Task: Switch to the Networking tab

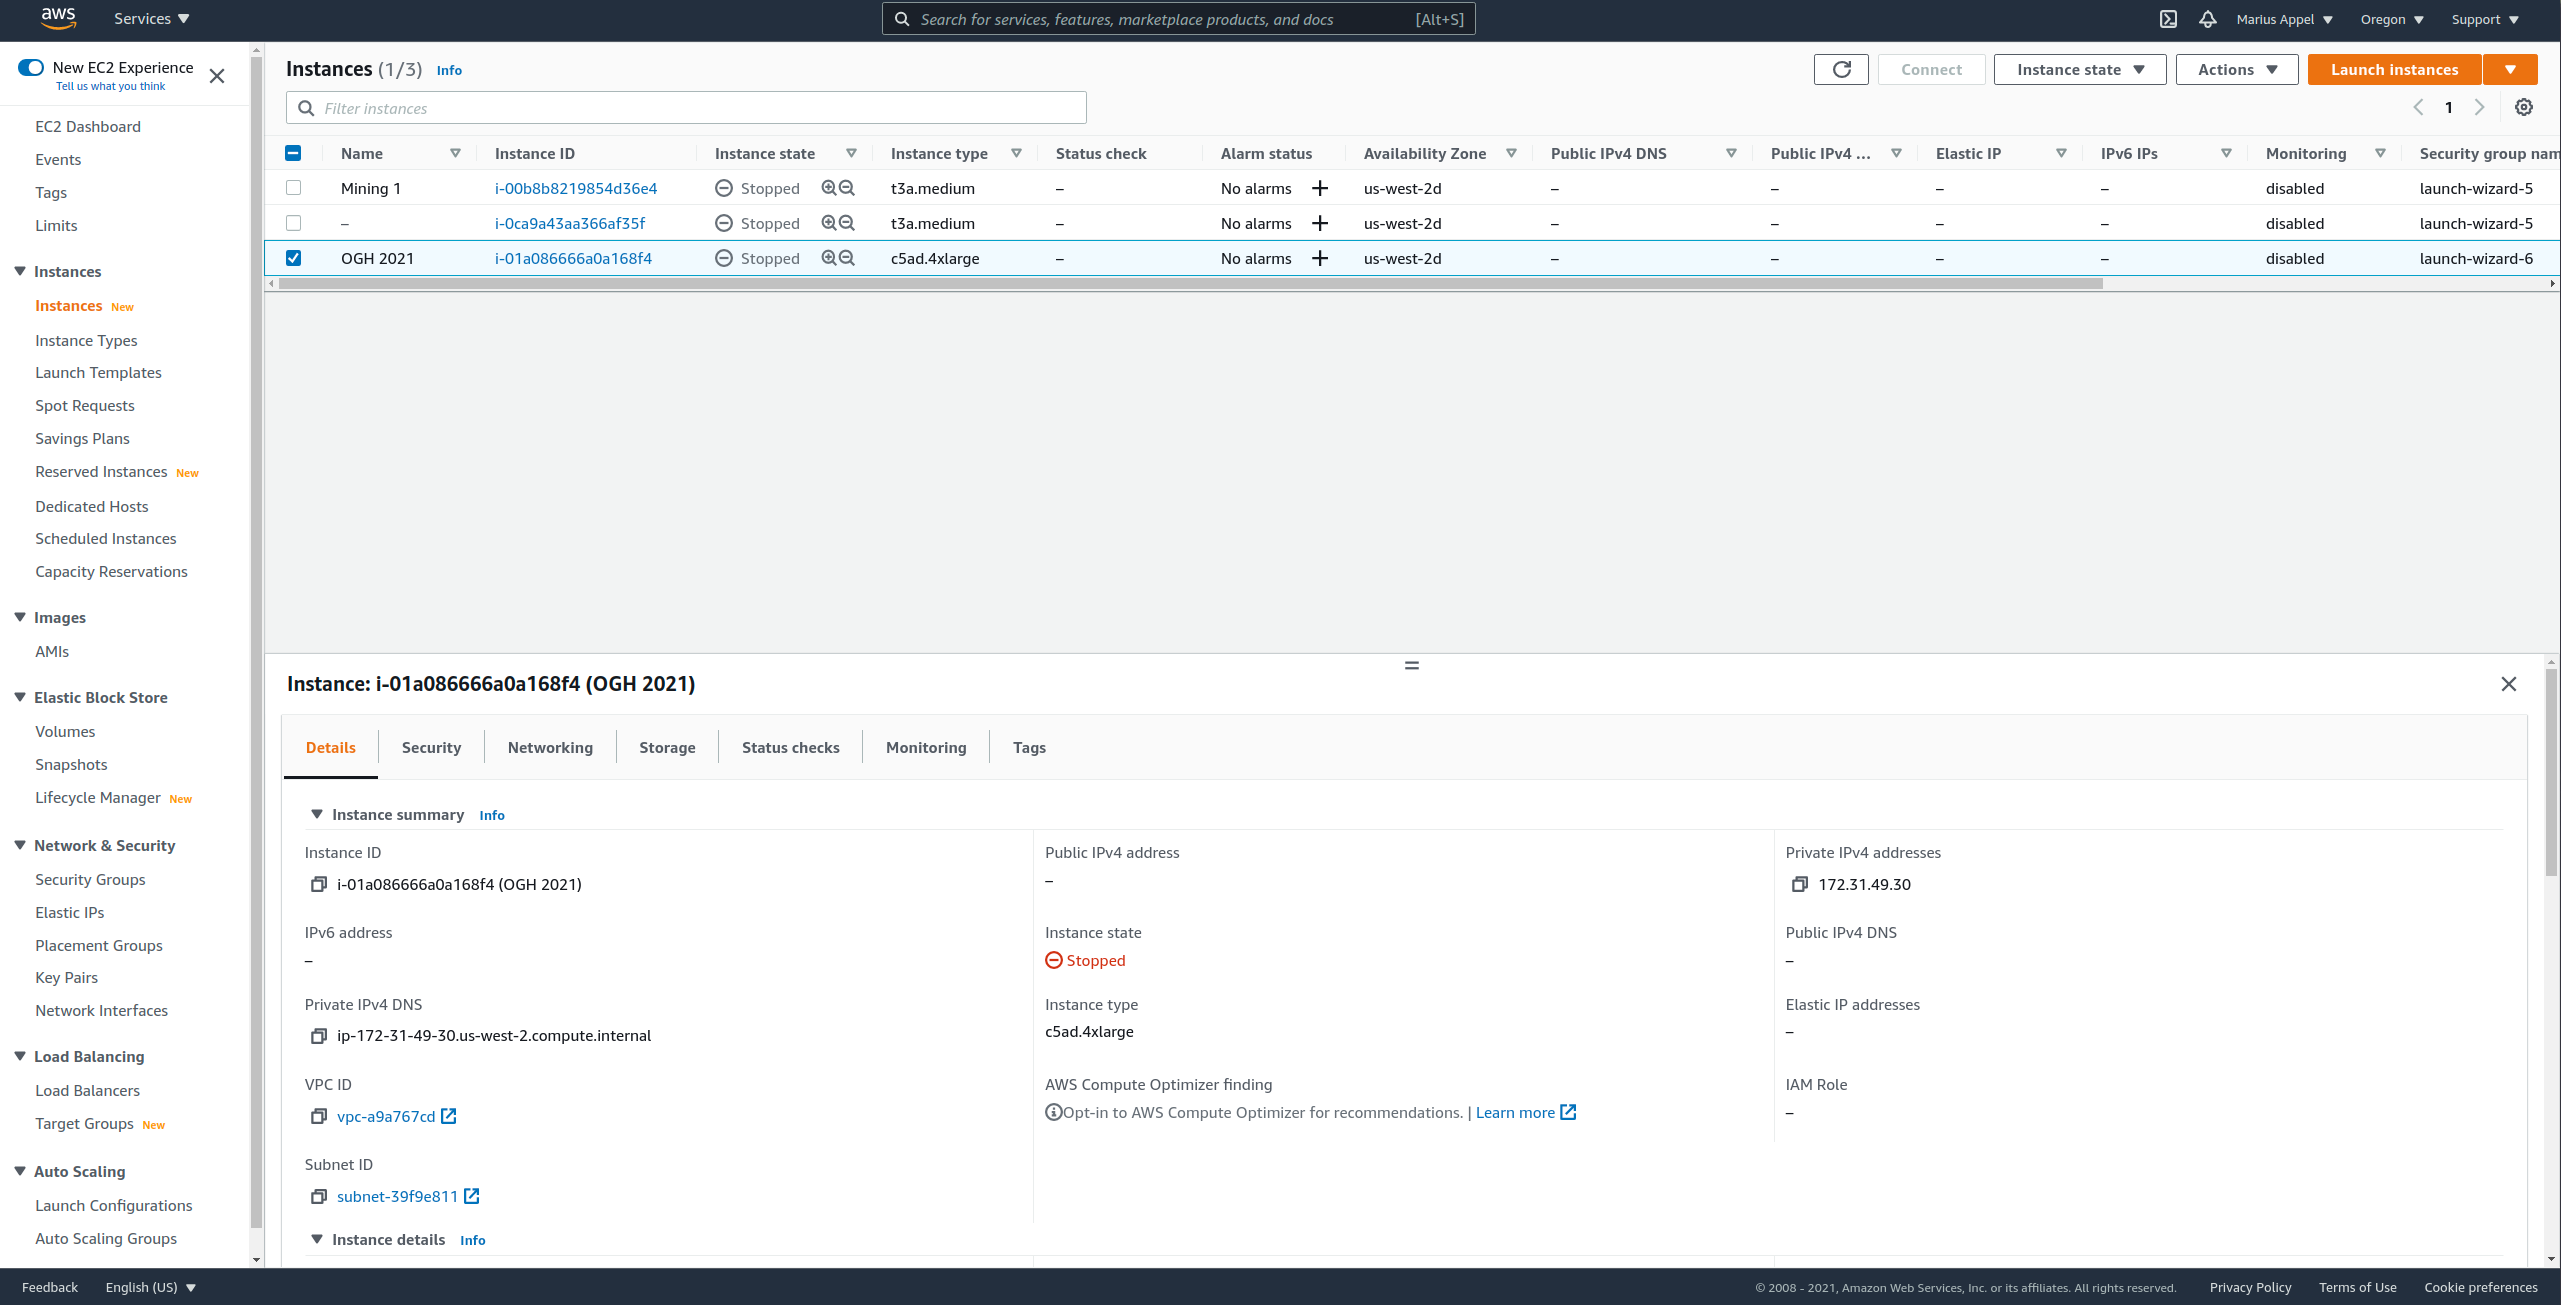Action: (x=550, y=747)
